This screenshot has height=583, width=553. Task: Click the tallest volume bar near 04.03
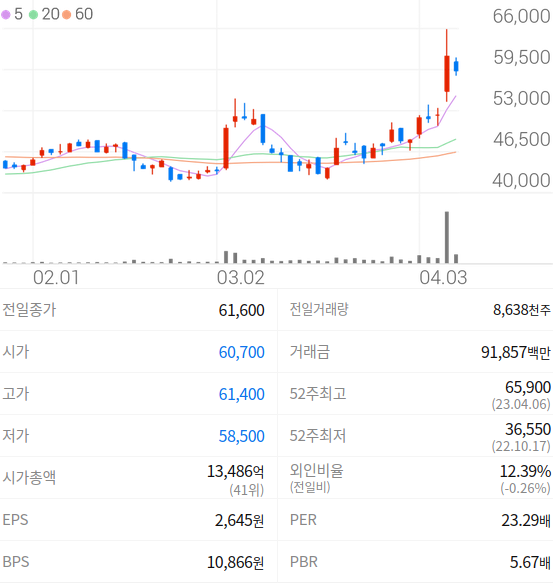point(447,237)
